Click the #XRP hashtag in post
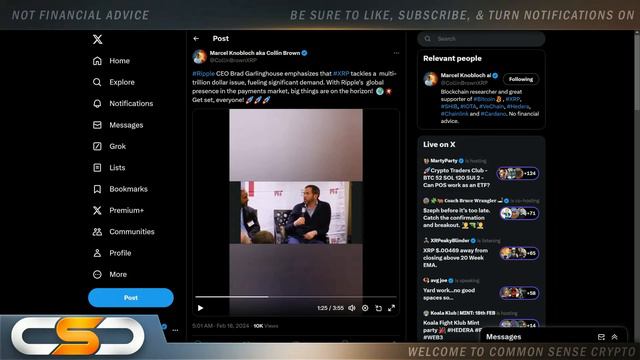640x360 pixels. (x=341, y=73)
